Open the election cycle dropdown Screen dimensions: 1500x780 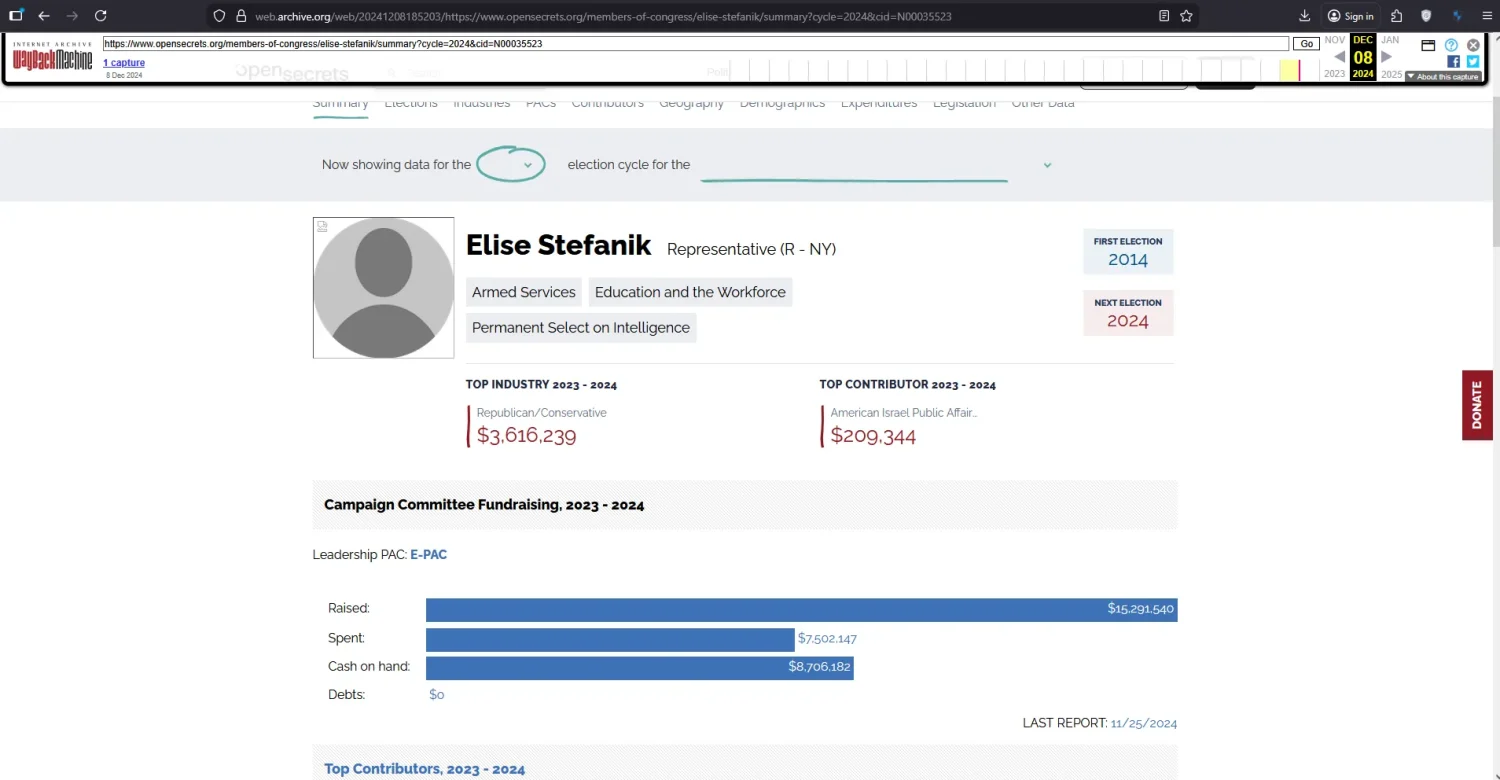tap(511, 165)
